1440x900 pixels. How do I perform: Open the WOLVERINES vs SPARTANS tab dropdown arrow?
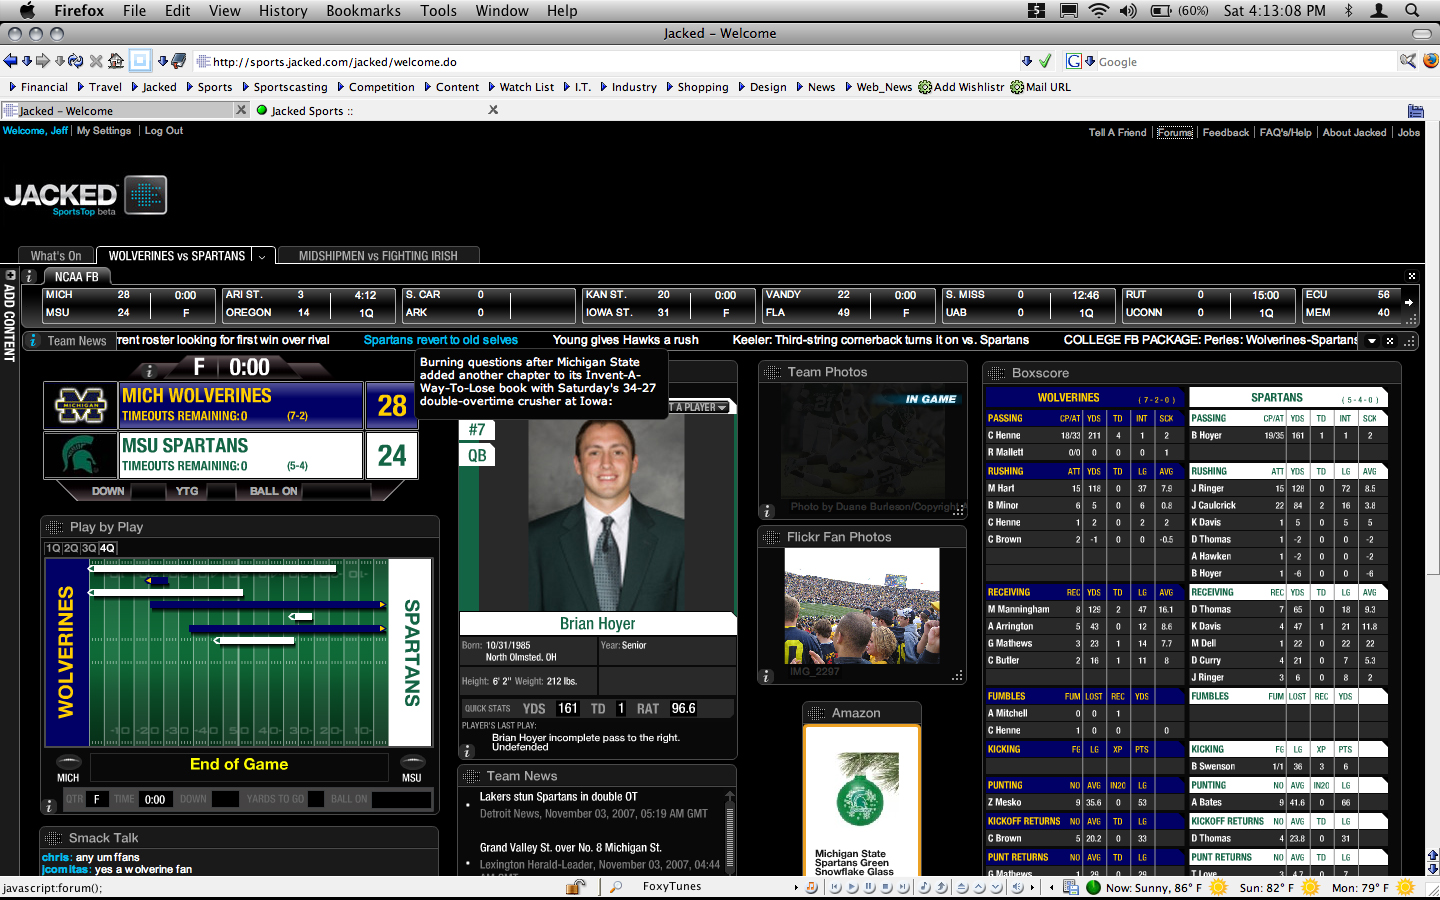pos(262,256)
